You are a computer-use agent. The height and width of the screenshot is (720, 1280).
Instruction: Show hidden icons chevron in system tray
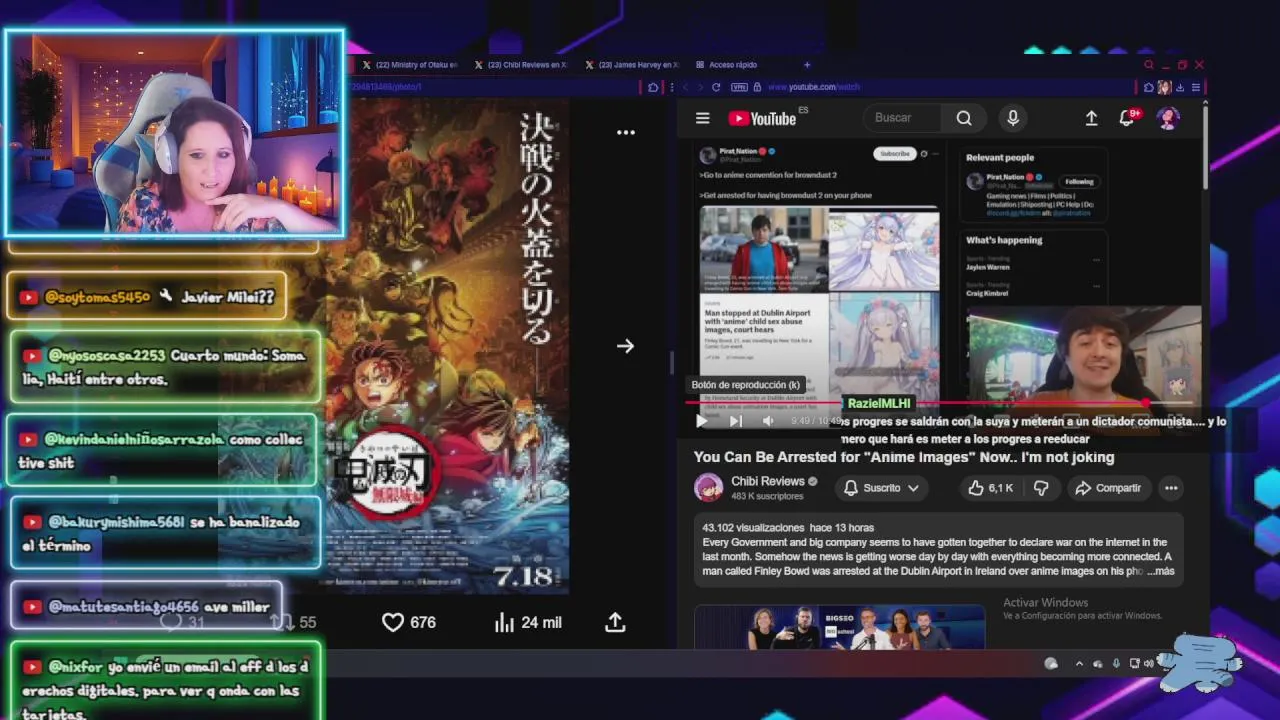point(1079,663)
